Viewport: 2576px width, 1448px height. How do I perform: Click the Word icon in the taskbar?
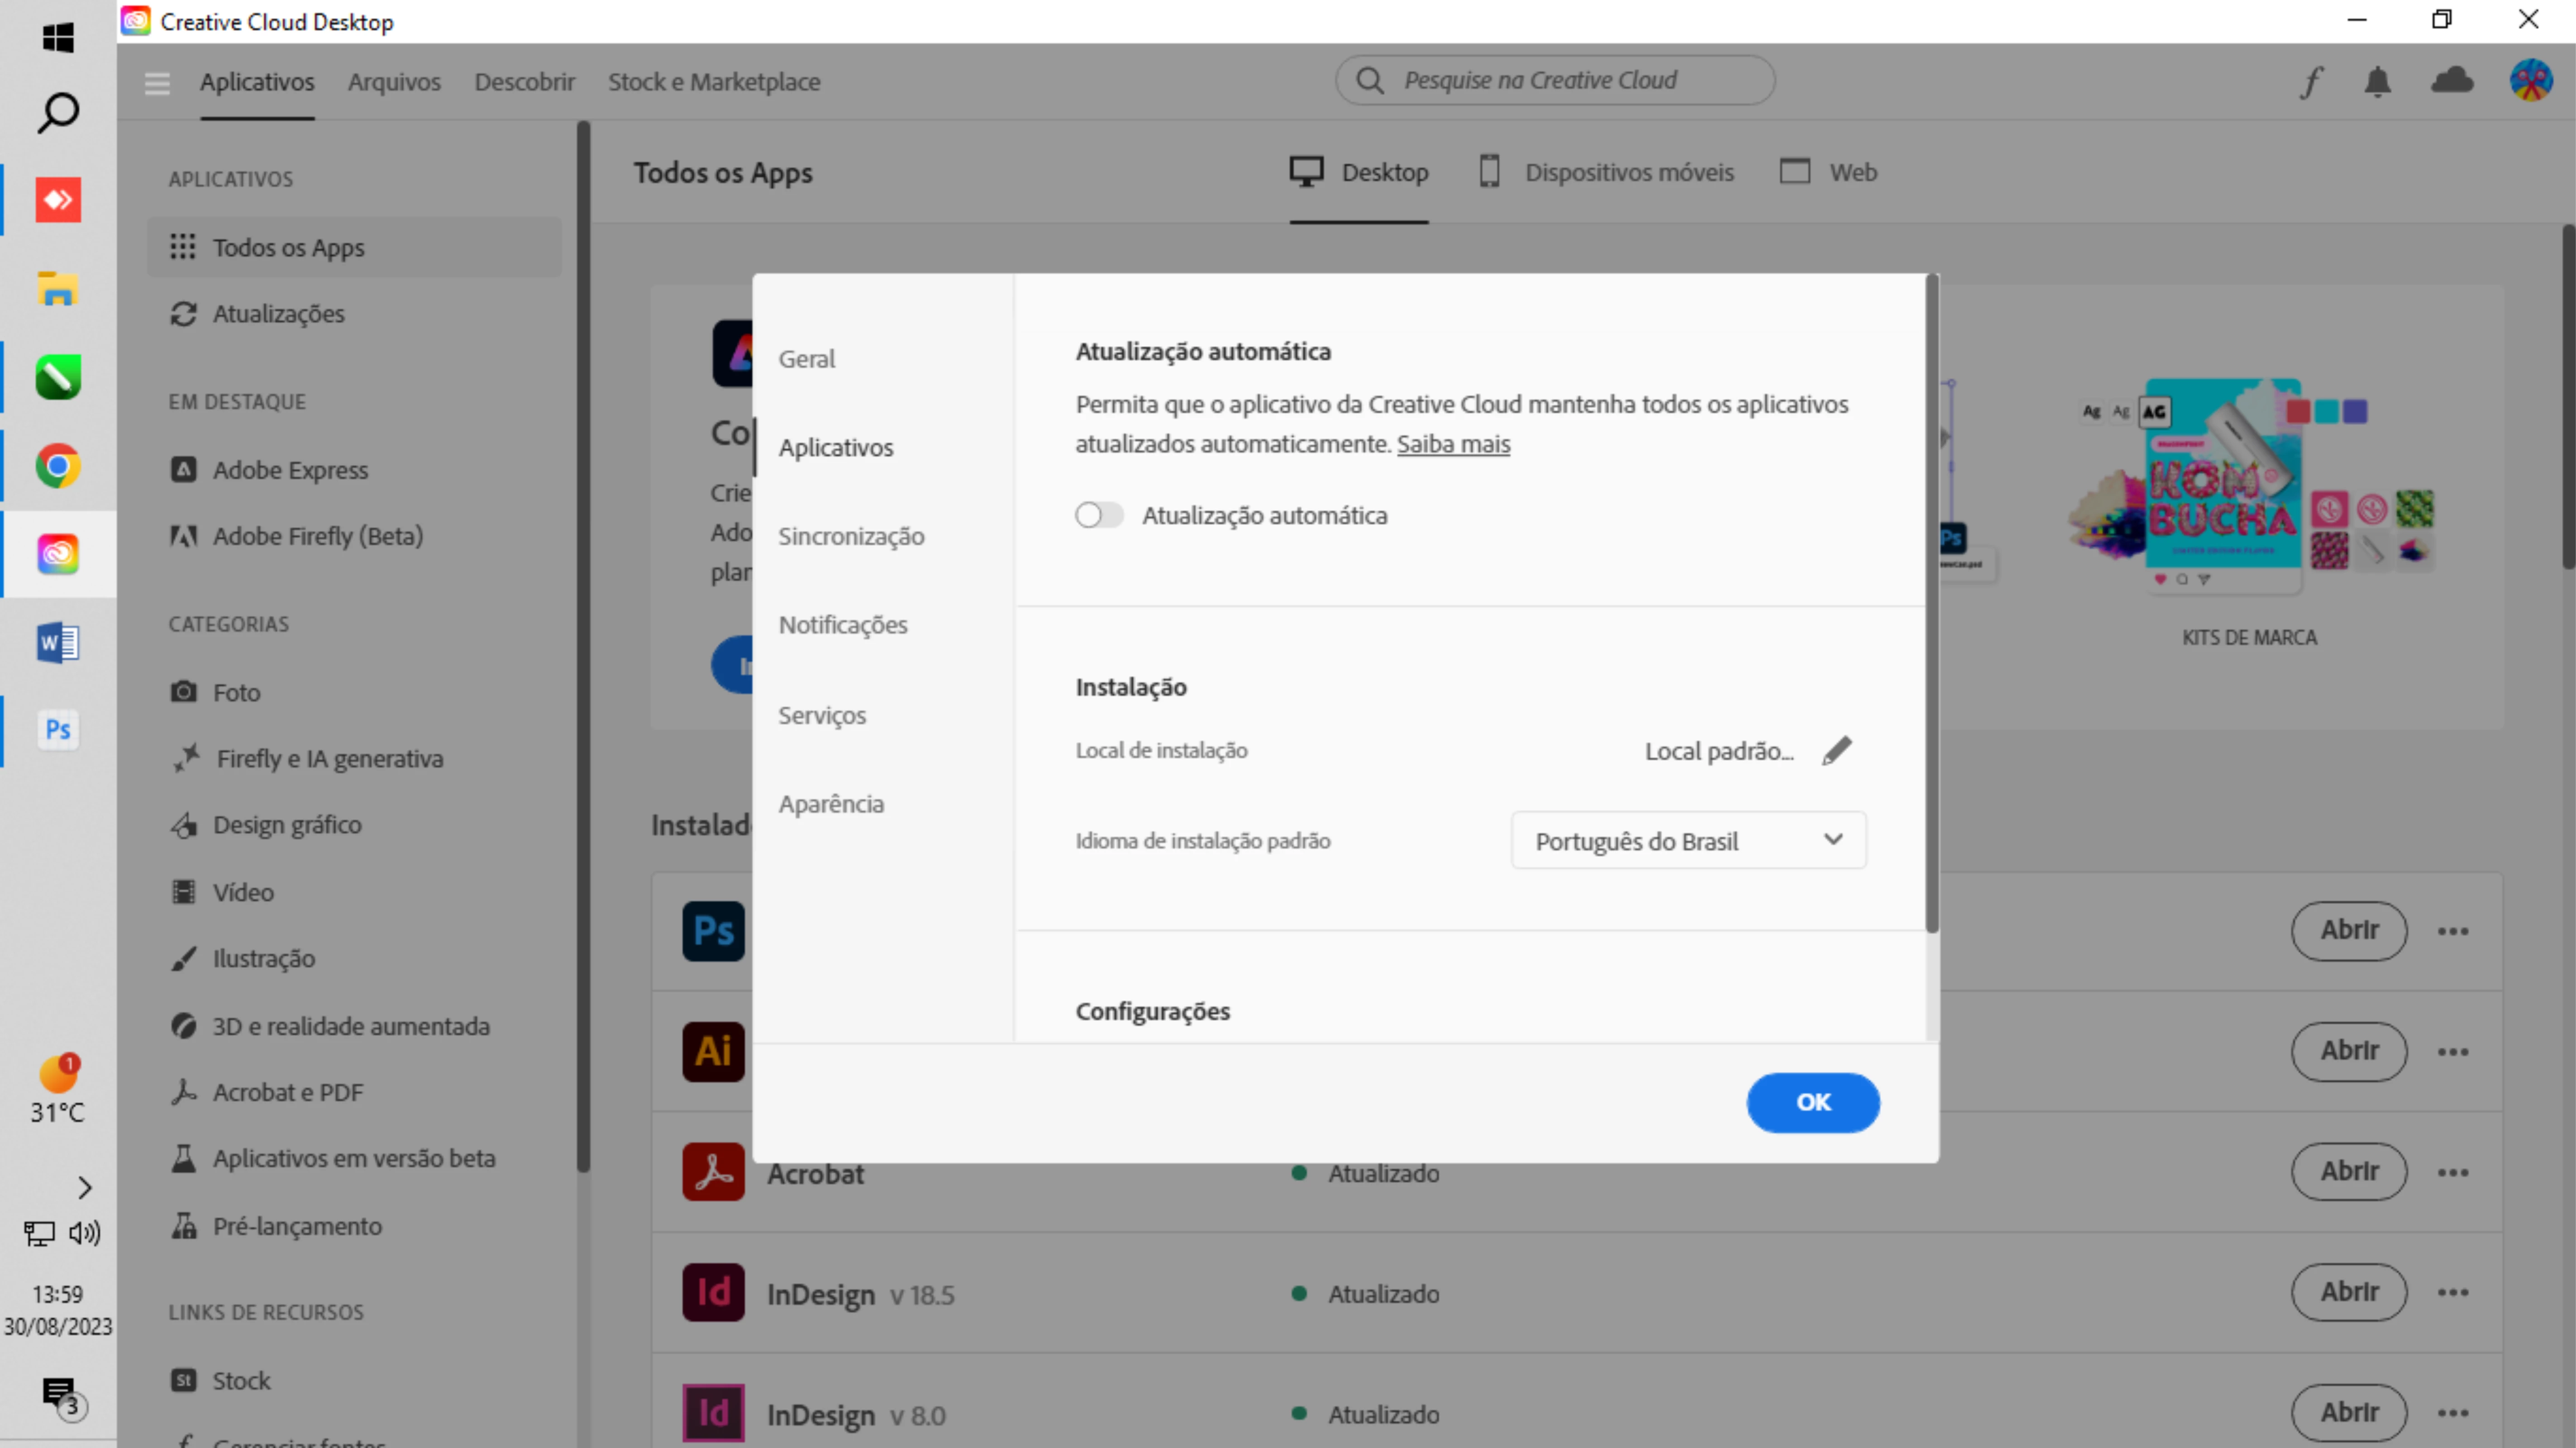58,642
